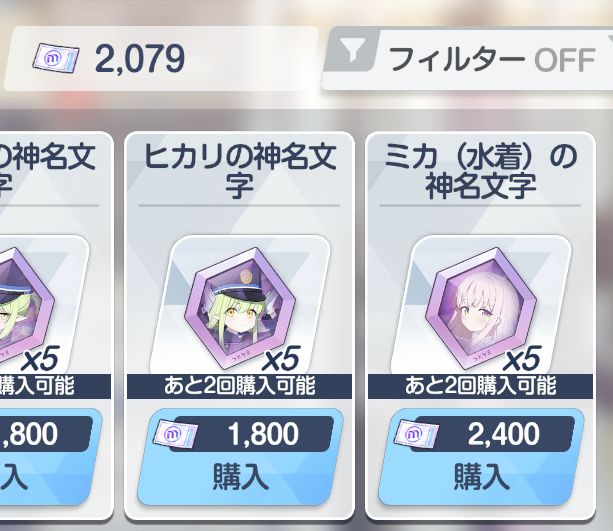Select the ミカ(水着) hexagon eleph item icon

pyautogui.click(x=481, y=308)
